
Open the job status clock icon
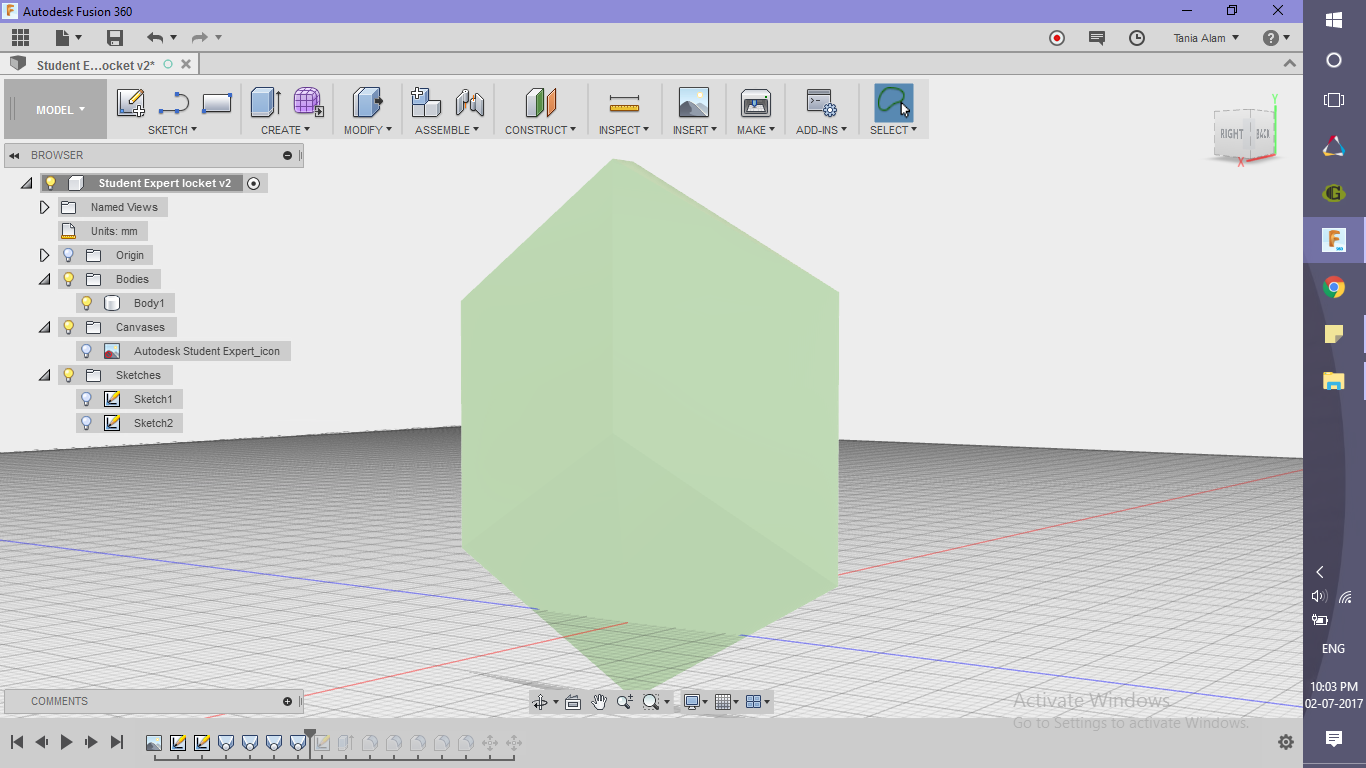tap(1137, 38)
